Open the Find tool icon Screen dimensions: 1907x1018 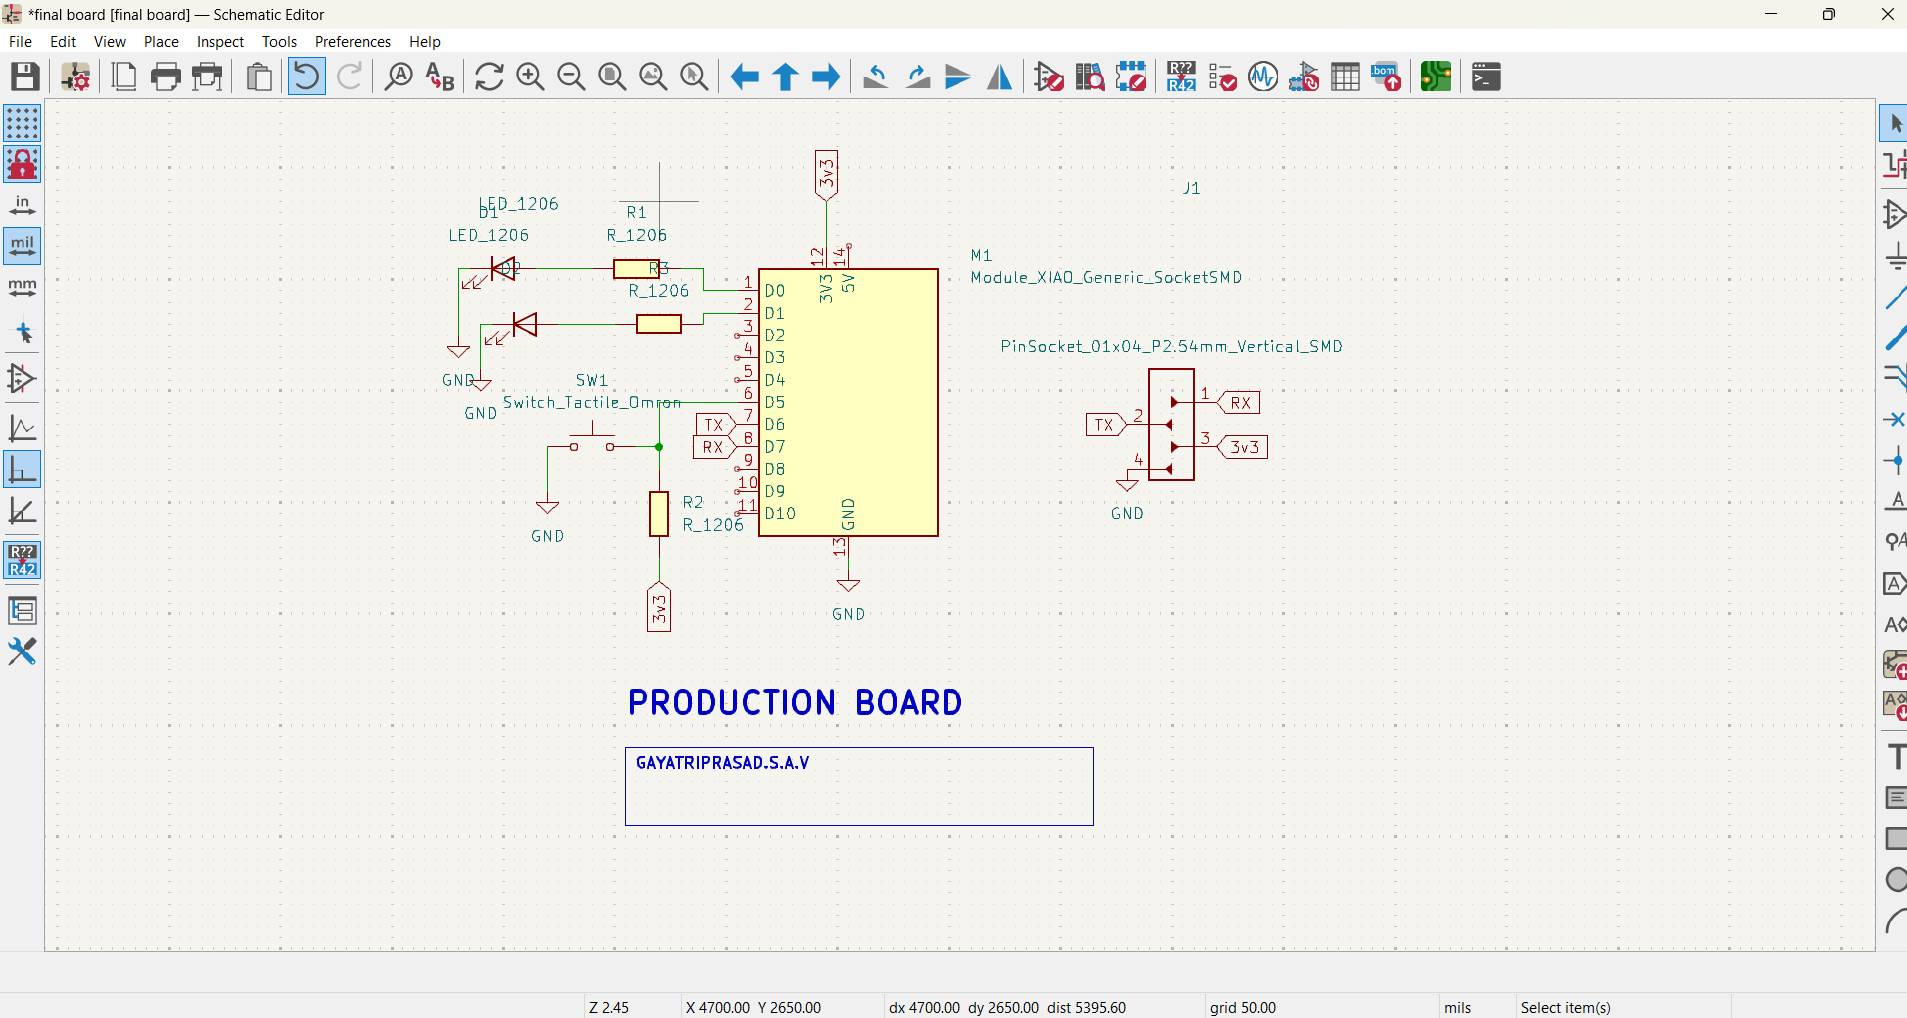point(399,77)
